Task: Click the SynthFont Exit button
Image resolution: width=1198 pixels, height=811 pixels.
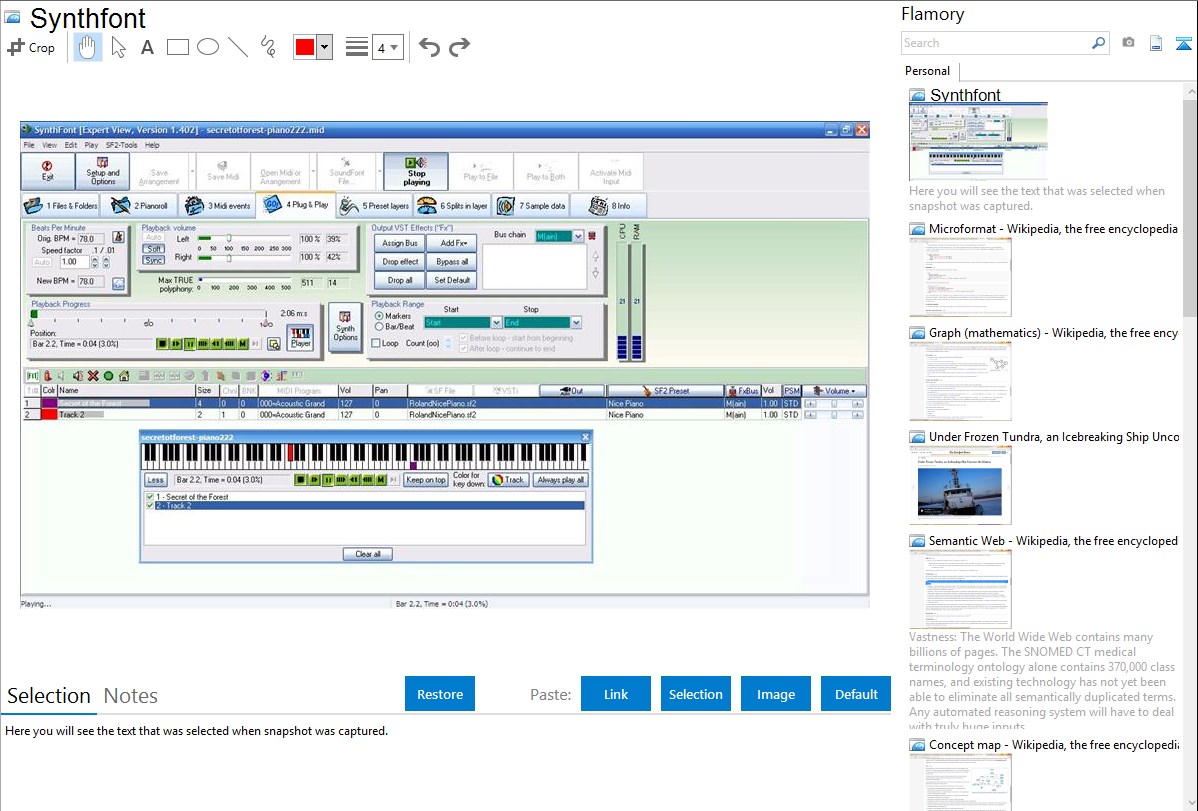Action: coord(47,171)
